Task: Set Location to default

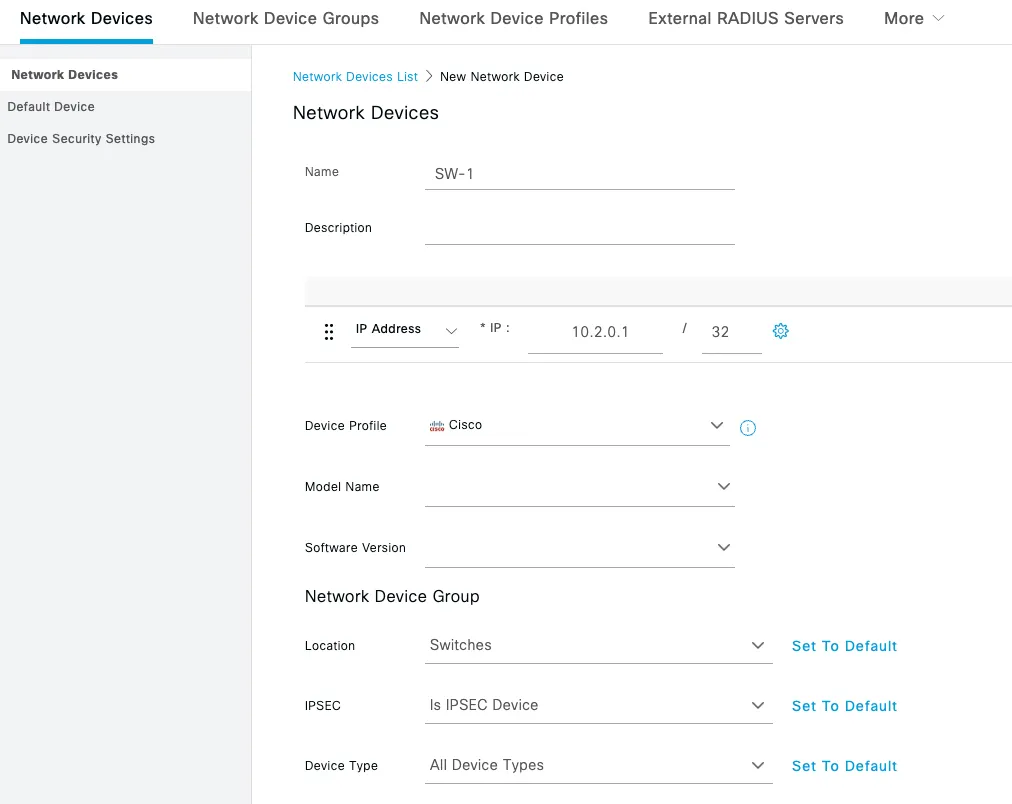Action: pos(843,646)
